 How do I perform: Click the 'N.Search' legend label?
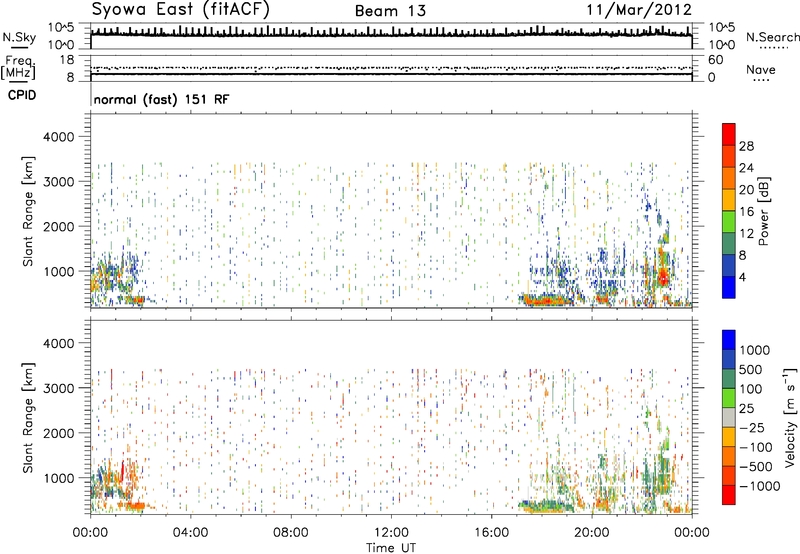(x=772, y=37)
